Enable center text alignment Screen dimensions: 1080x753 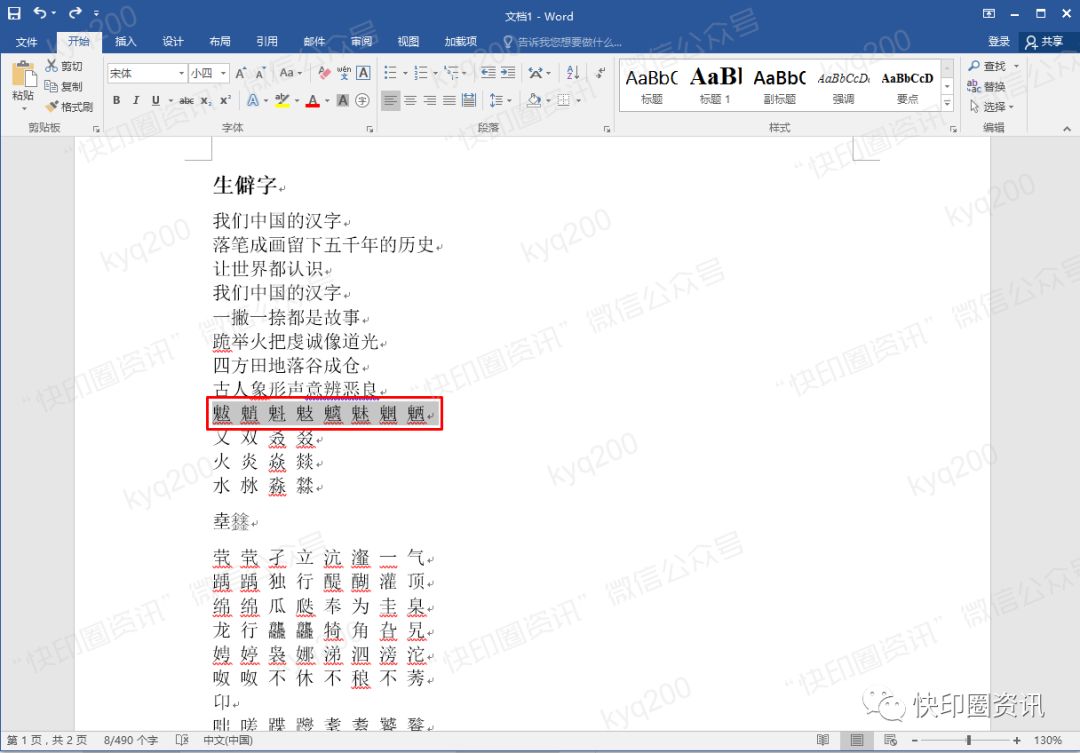point(411,101)
